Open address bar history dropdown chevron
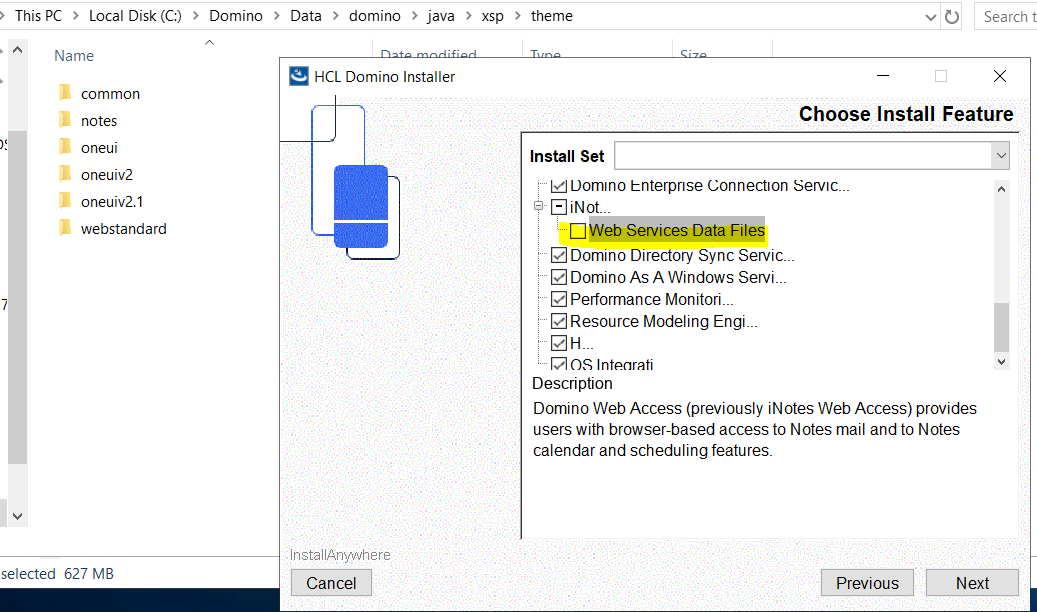Viewport: 1037px width, 612px height. (x=929, y=17)
